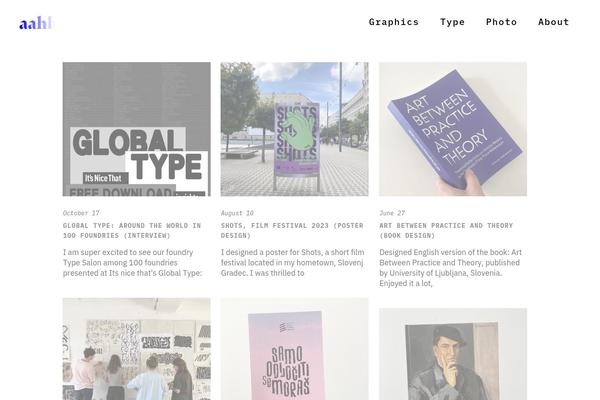Open the Graphics menu item
The image size is (600, 400).
click(x=394, y=22)
